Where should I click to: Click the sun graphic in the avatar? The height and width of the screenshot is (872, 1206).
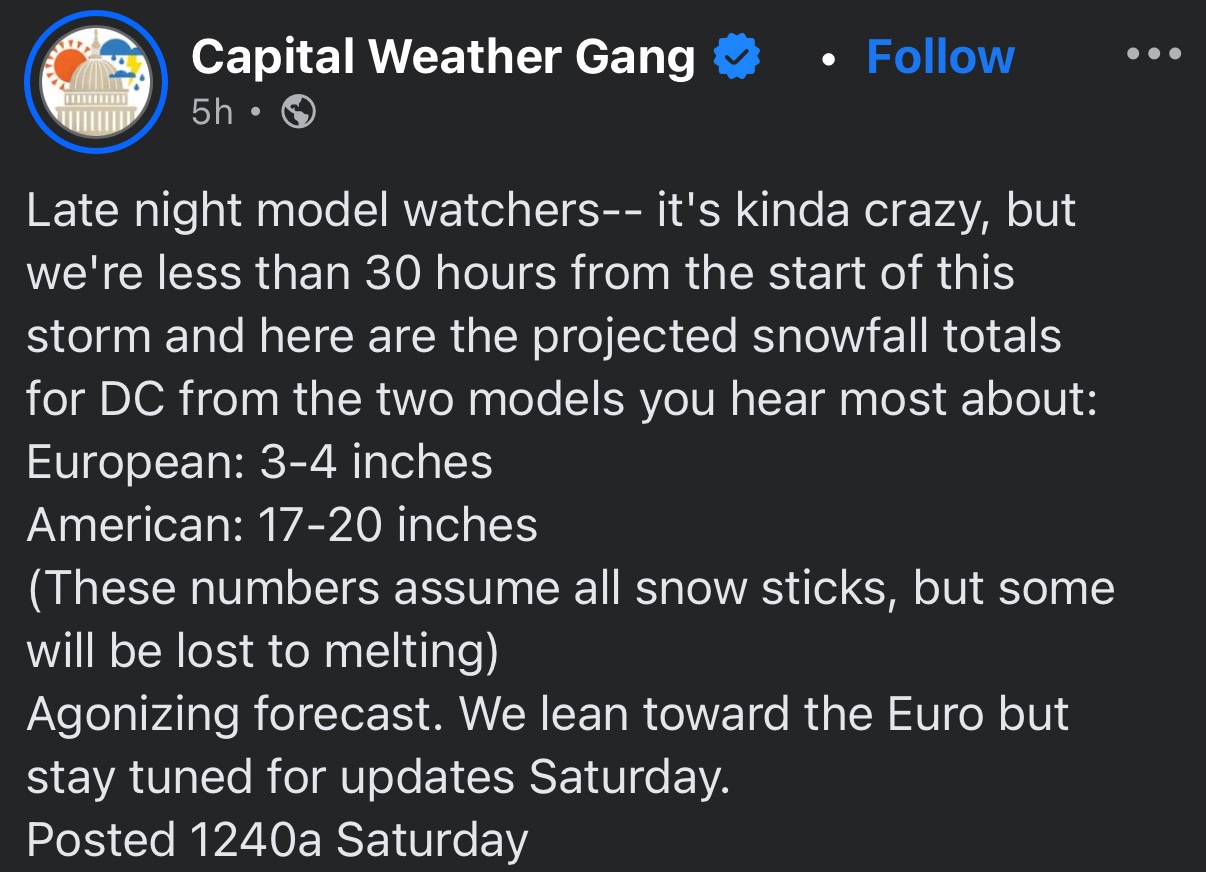(72, 69)
